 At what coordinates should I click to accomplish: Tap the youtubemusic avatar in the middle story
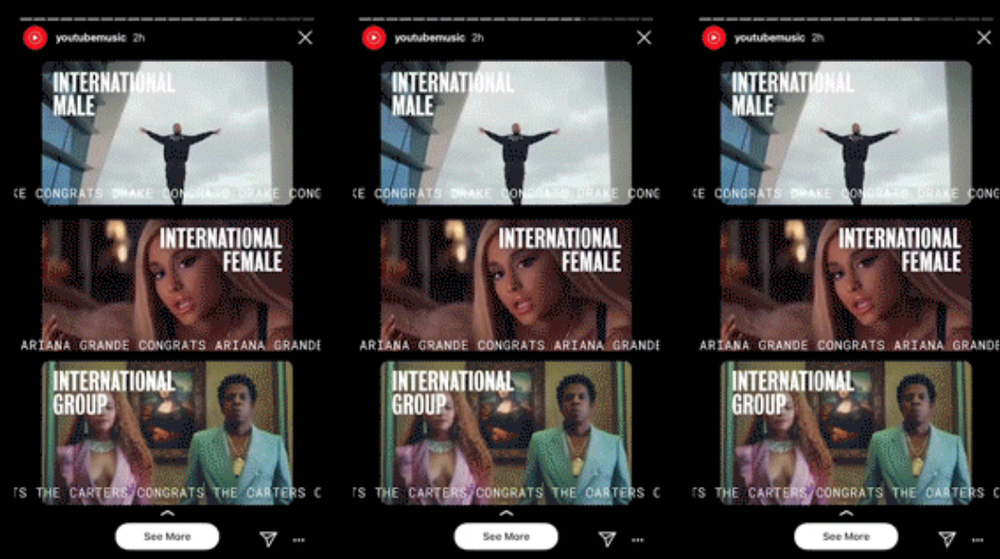374,38
